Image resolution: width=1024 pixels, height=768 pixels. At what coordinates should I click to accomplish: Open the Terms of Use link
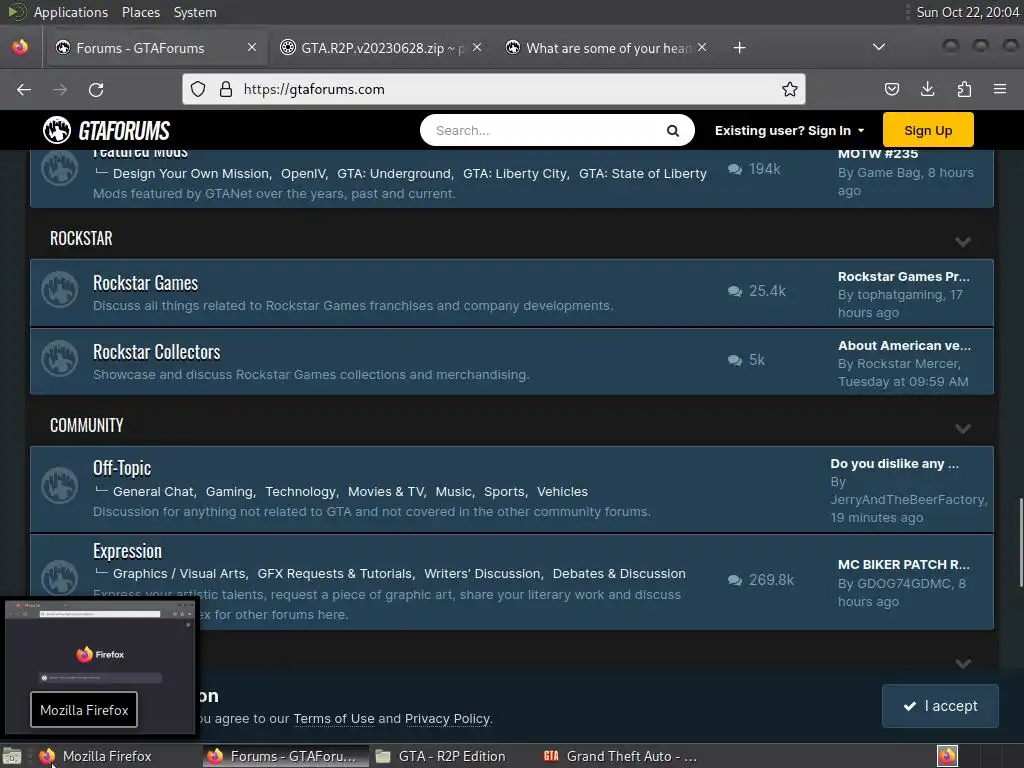point(334,718)
